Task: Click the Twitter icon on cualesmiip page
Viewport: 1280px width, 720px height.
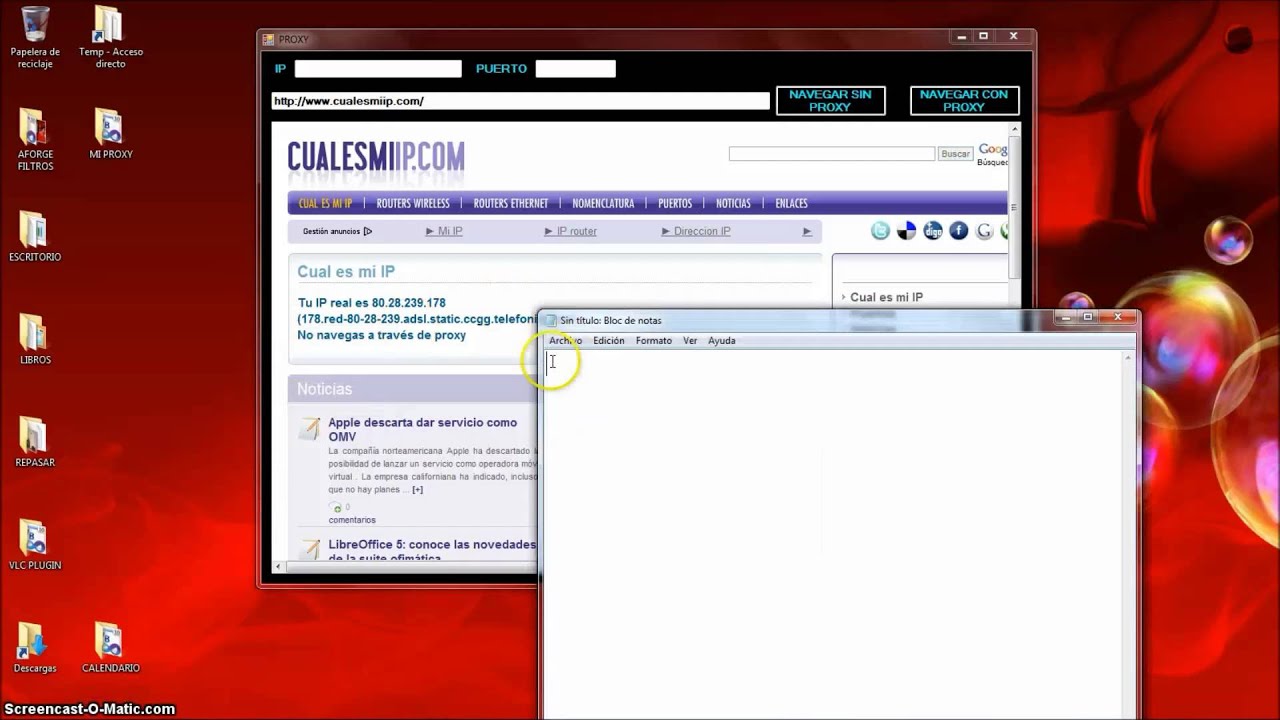Action: (880, 231)
